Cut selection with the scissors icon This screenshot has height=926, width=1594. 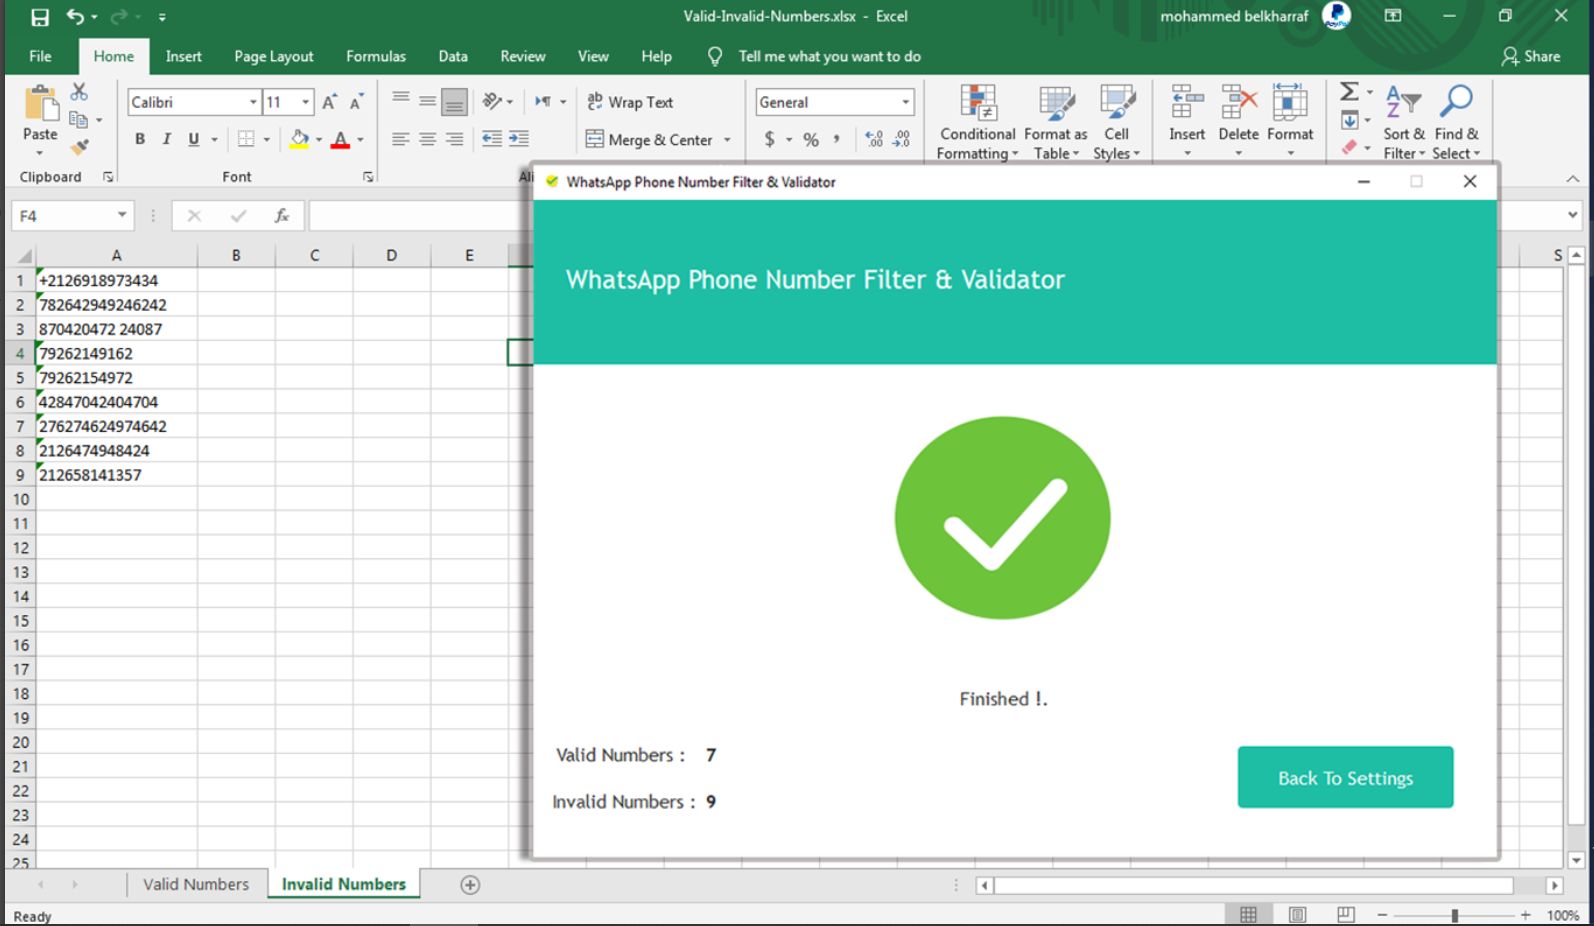79,92
